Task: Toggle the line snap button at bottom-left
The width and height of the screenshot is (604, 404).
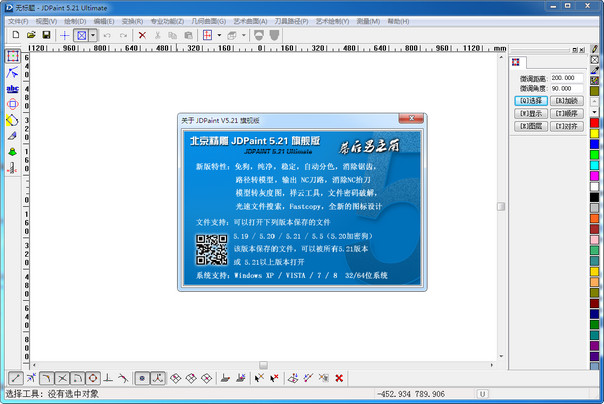Action: (16, 378)
